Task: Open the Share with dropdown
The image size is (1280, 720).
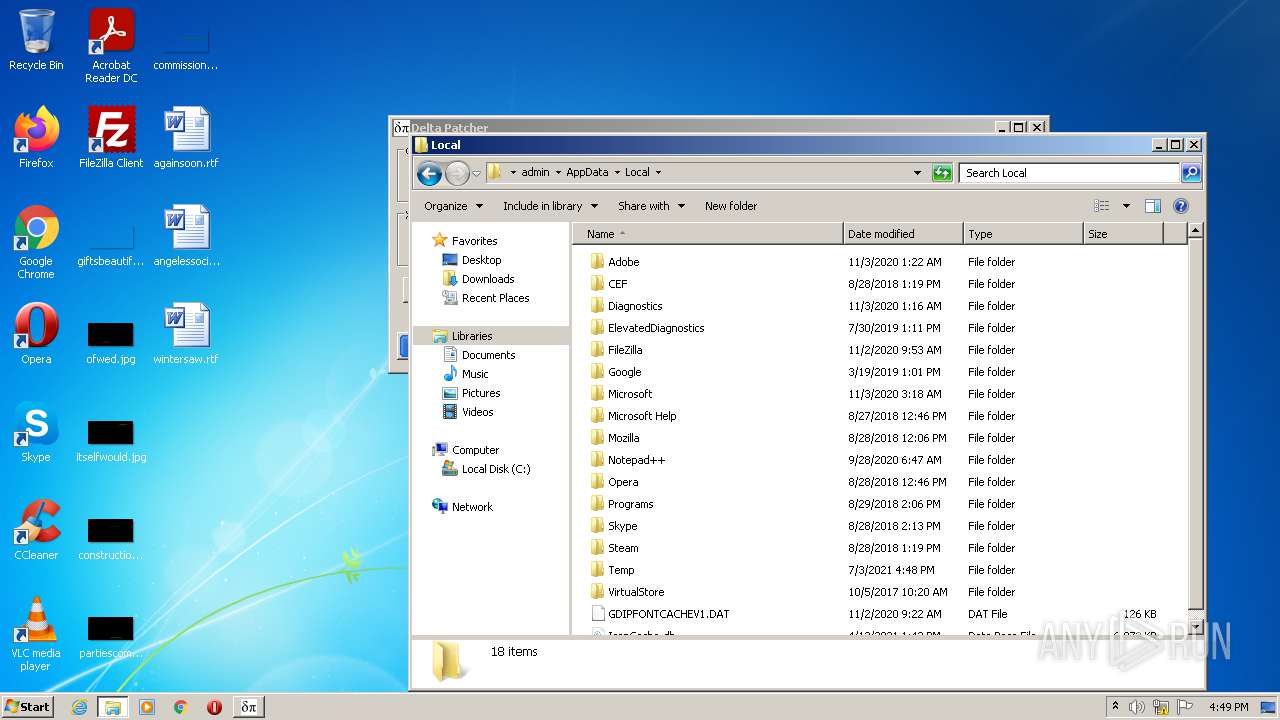Action: point(652,206)
